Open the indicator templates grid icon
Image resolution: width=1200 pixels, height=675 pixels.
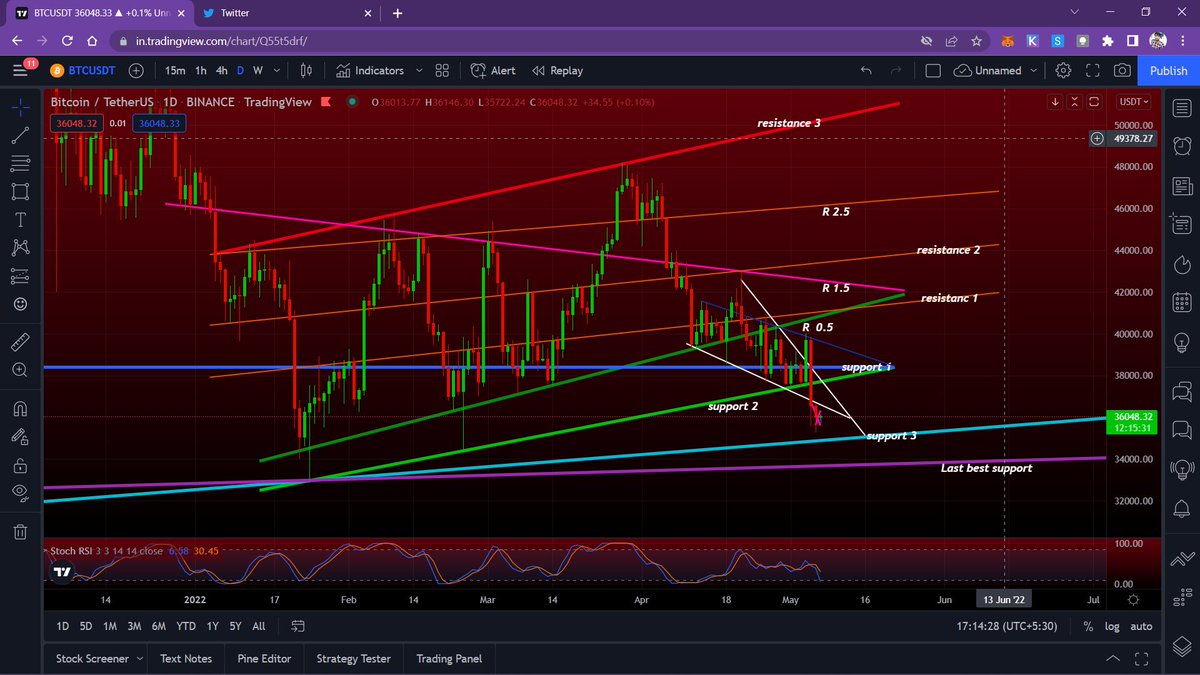click(441, 70)
